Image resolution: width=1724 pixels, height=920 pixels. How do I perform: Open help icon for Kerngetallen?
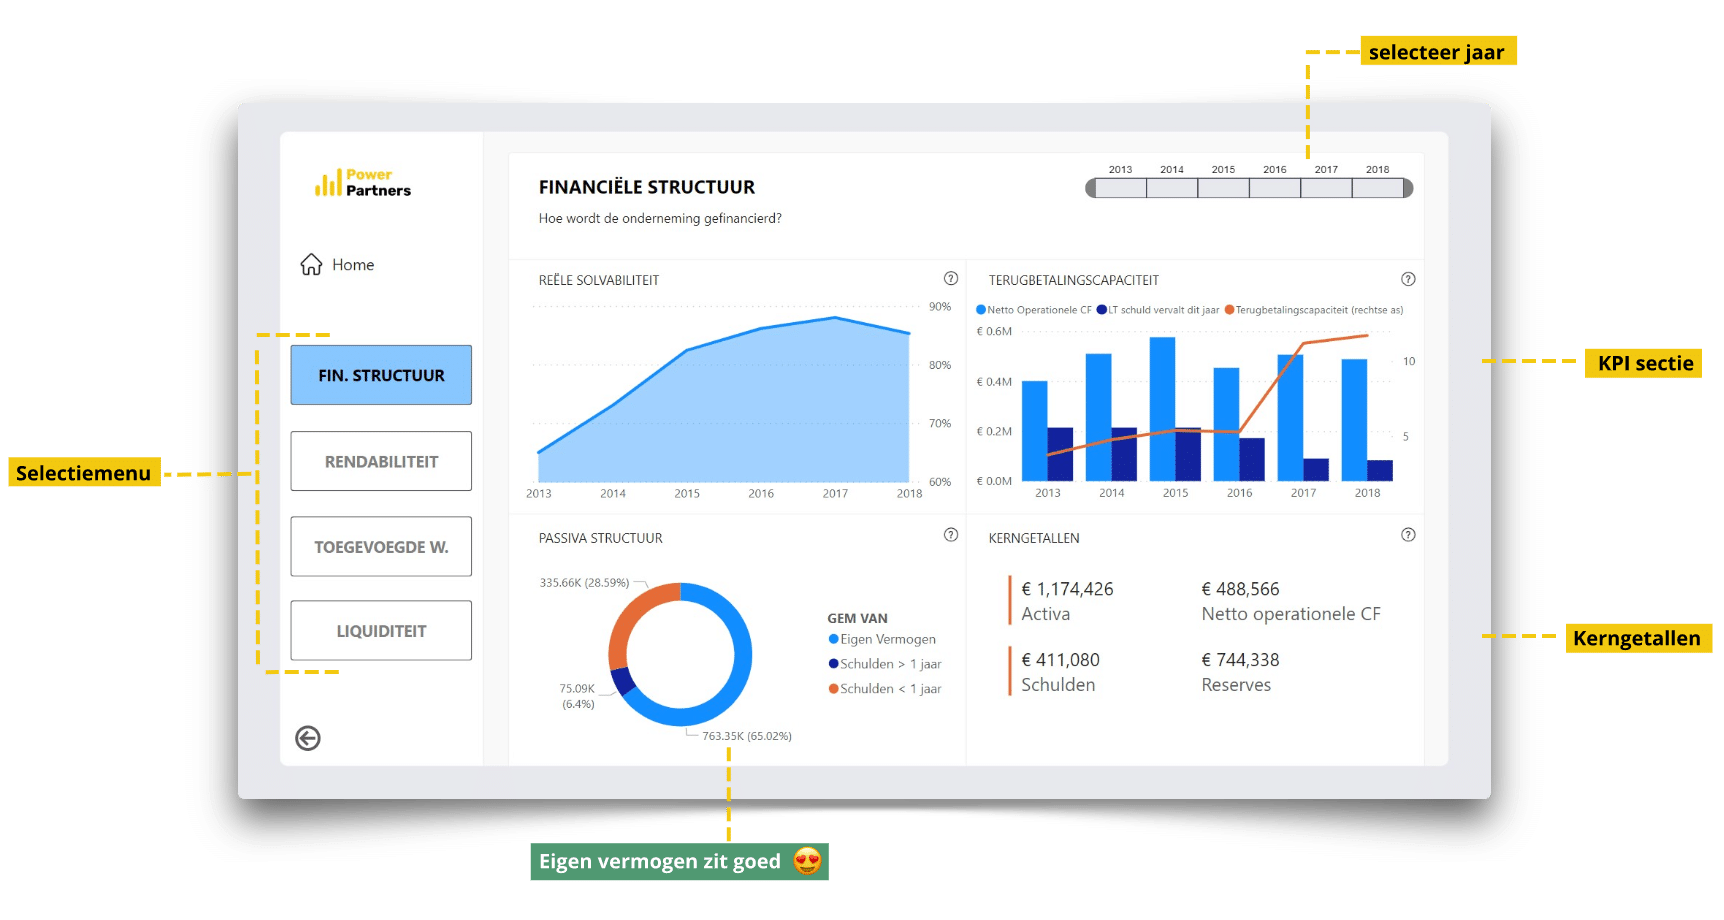[1408, 535]
